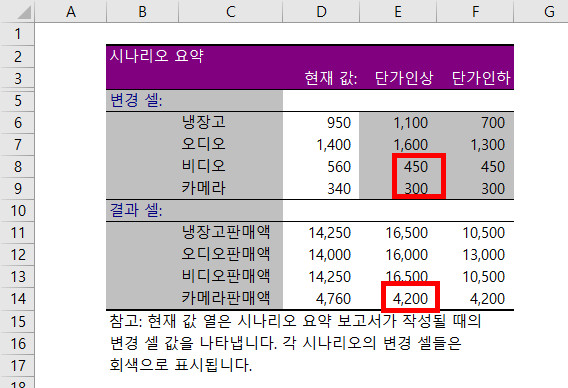Click 4,200 in the 단가인하 column
The height and width of the screenshot is (388, 568).
pyautogui.click(x=475, y=299)
